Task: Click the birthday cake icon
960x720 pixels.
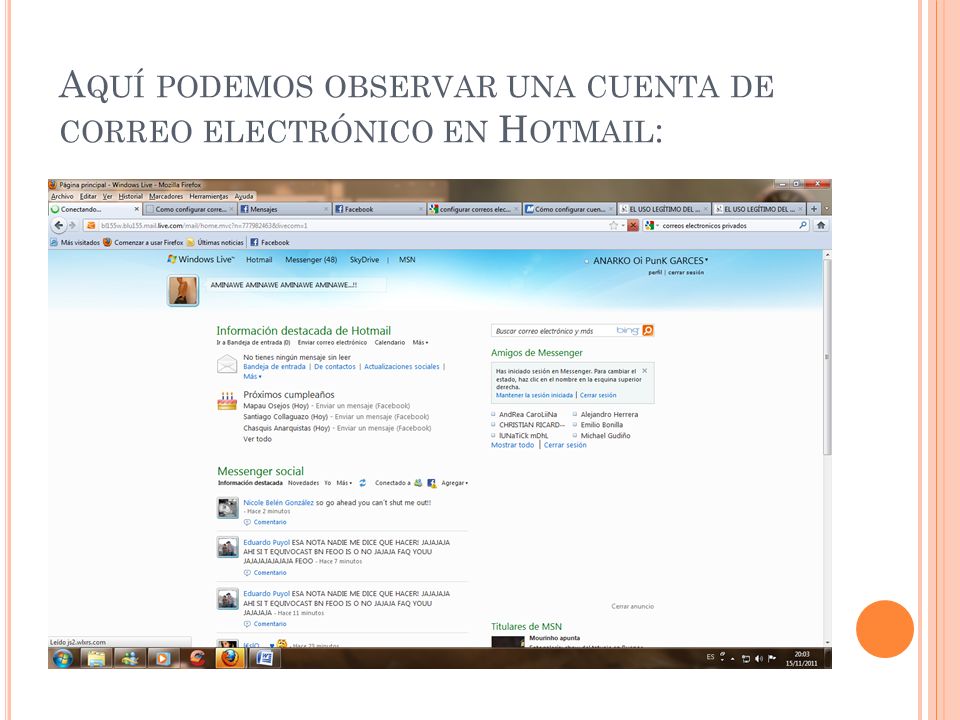Action: (227, 401)
